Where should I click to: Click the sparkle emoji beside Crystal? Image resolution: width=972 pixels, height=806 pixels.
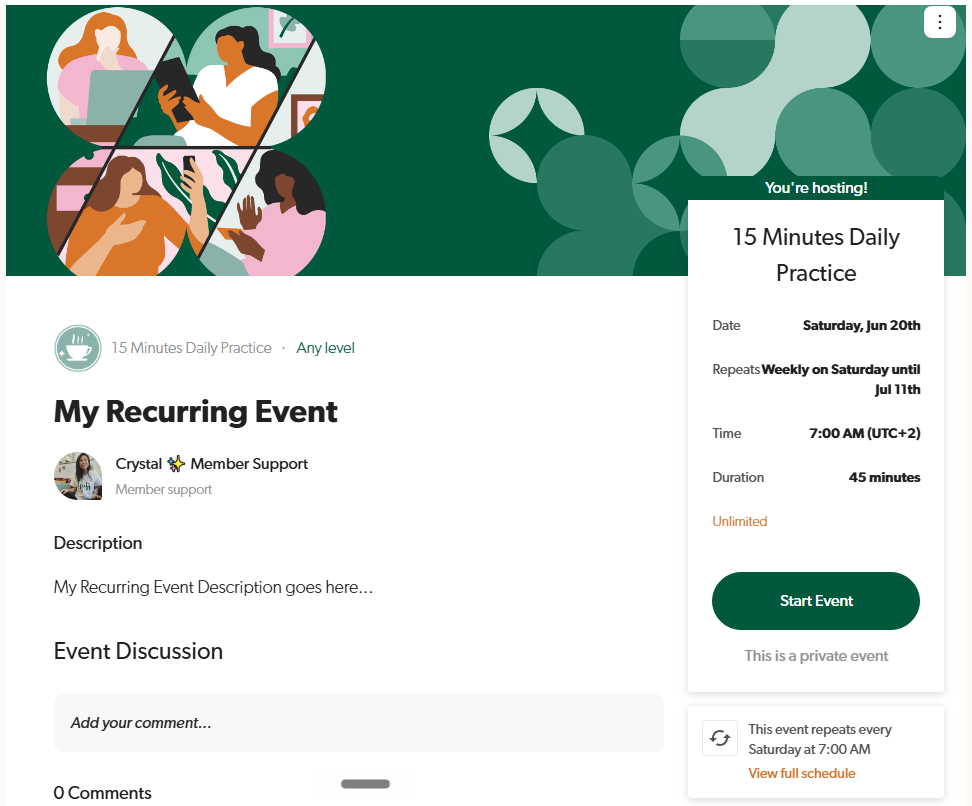(x=176, y=464)
